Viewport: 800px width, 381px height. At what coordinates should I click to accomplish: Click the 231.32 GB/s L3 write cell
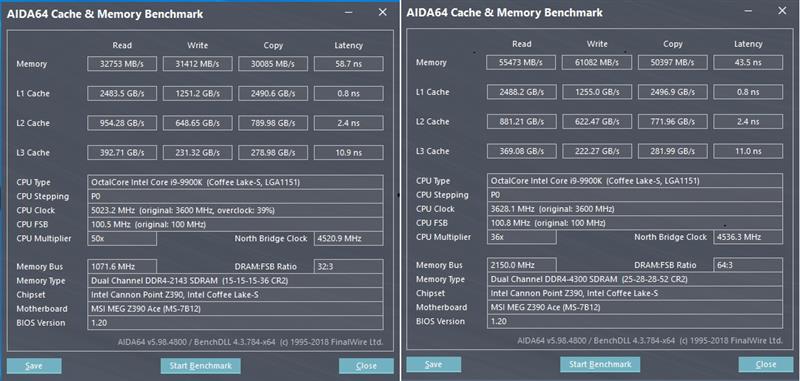197,153
